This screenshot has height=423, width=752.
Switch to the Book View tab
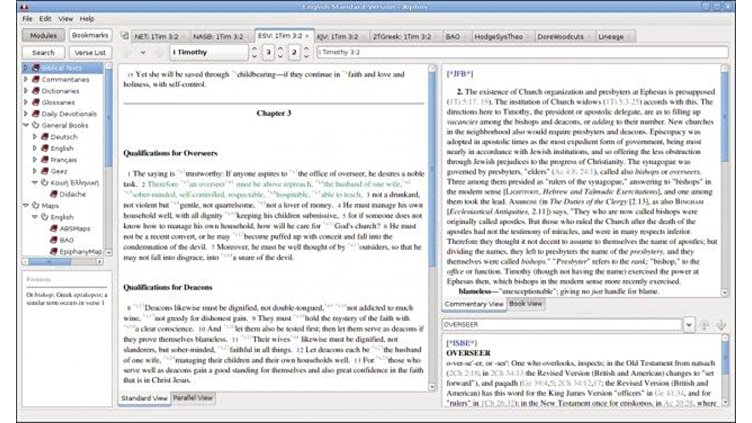pyautogui.click(x=527, y=302)
